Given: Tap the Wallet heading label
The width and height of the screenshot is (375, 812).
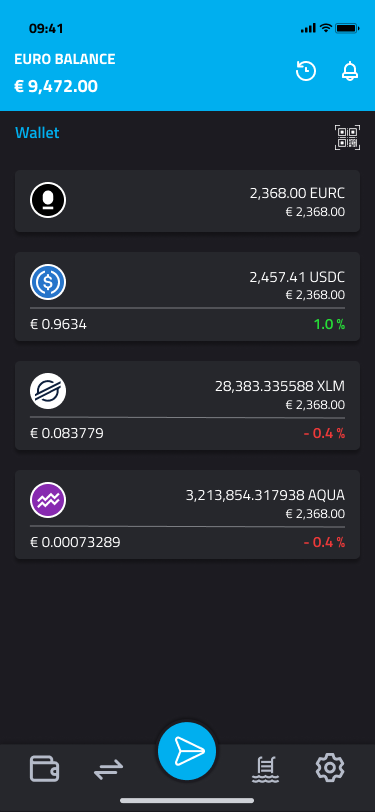Looking at the screenshot, I should pyautogui.click(x=37, y=133).
